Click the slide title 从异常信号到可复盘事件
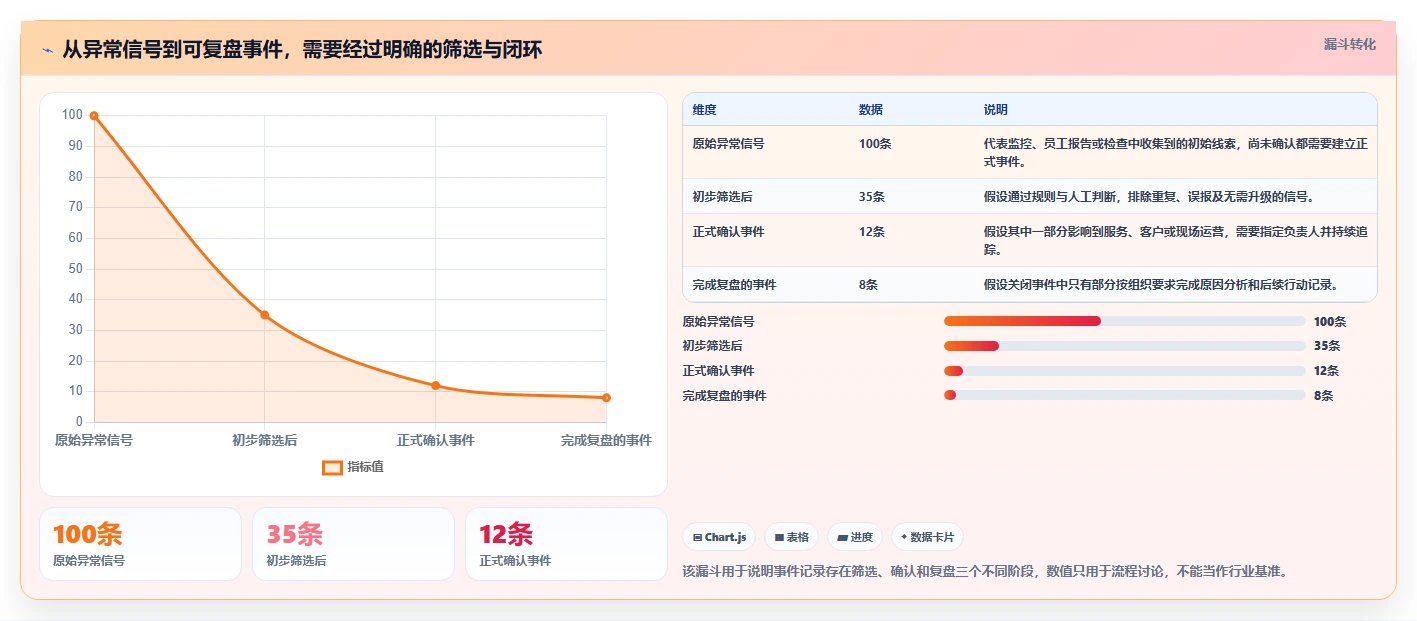 point(302,50)
